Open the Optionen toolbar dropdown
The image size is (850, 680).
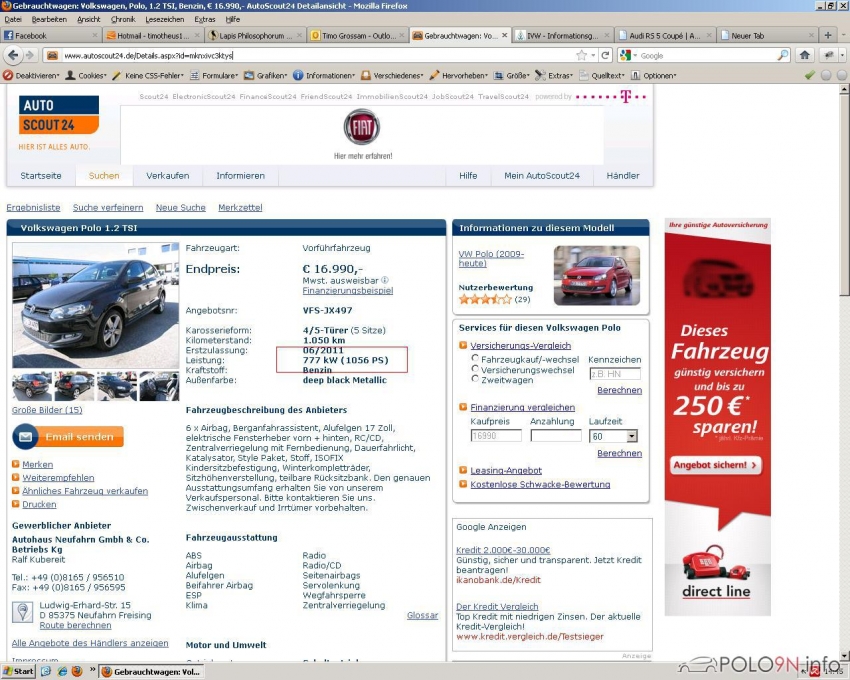click(x=654, y=75)
